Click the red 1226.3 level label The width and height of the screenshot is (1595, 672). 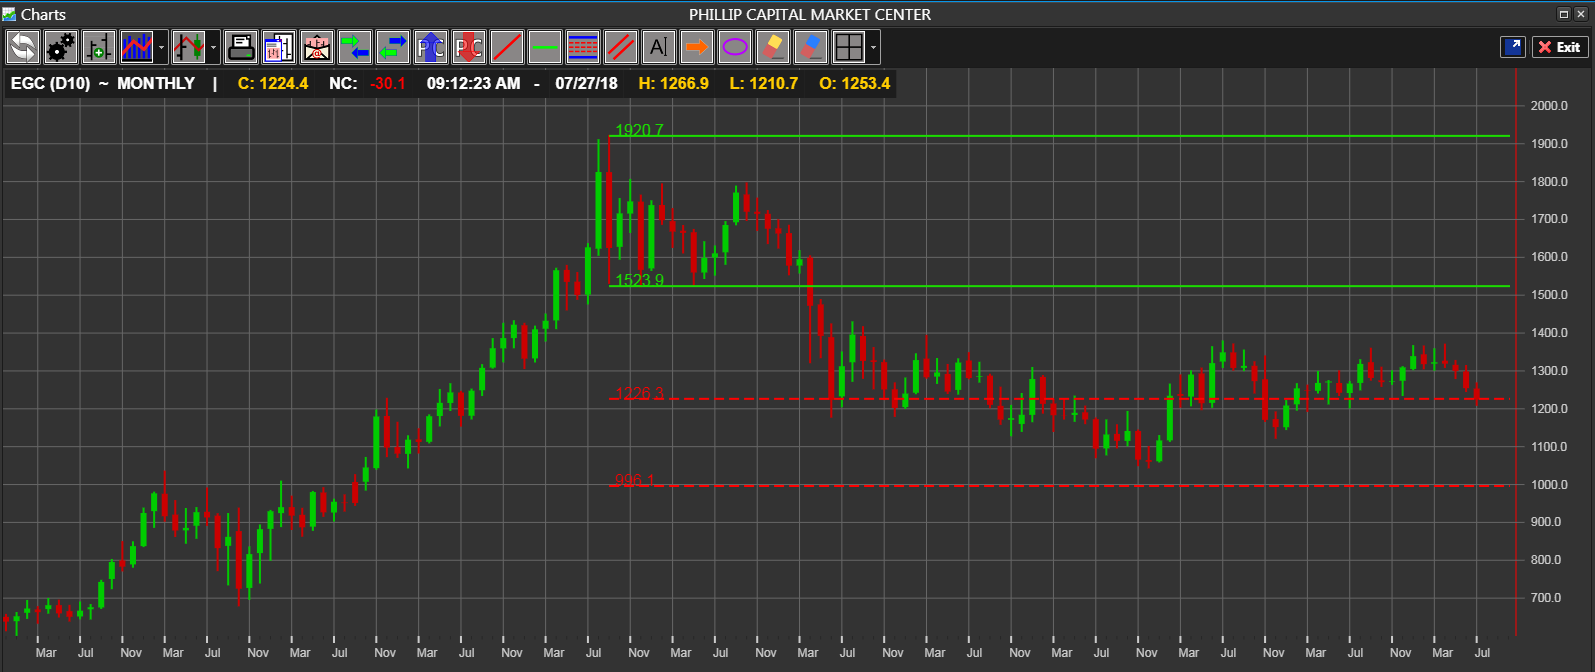tap(640, 393)
